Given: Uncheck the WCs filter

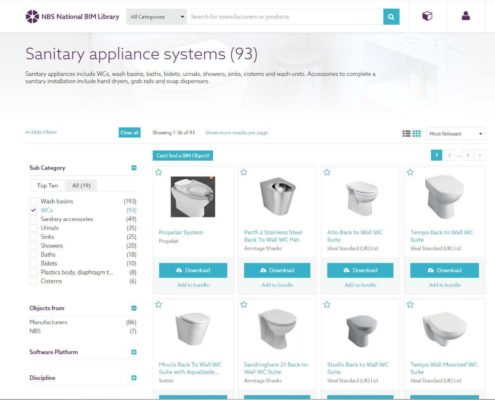Looking at the screenshot, I should [33, 210].
